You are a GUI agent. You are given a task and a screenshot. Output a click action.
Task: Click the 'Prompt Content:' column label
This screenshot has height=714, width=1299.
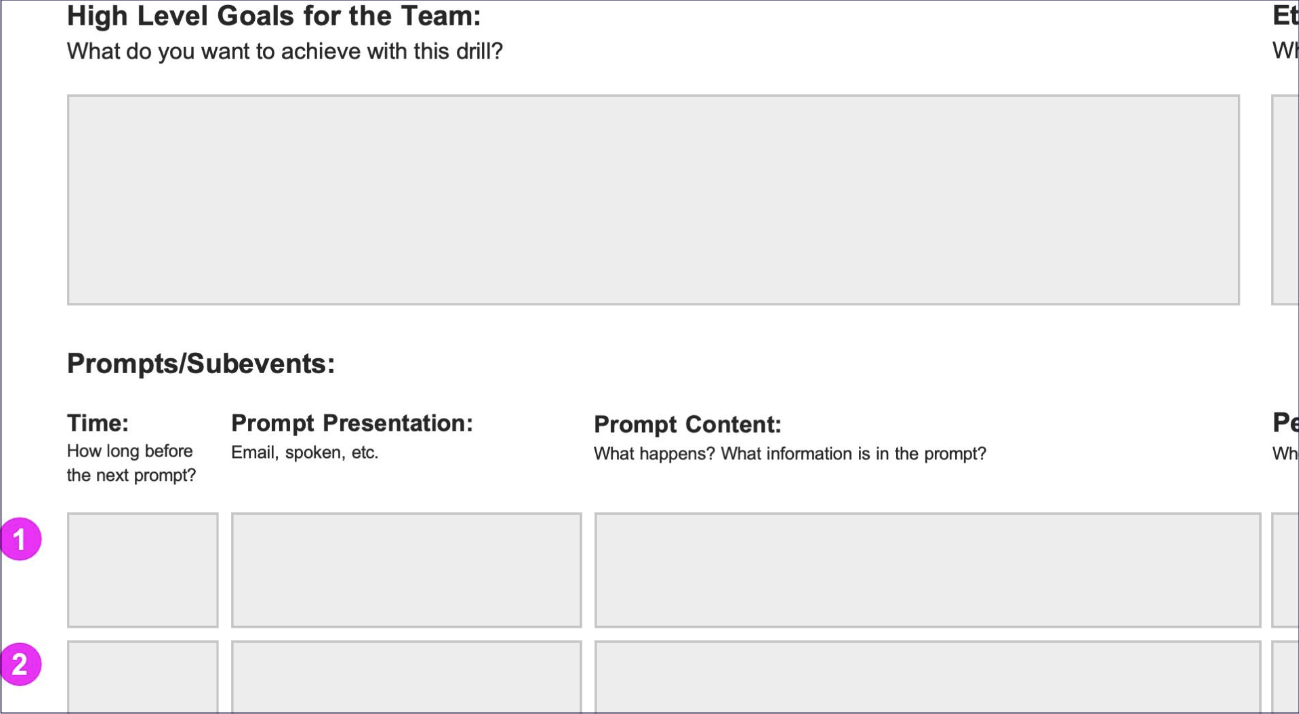pos(688,425)
